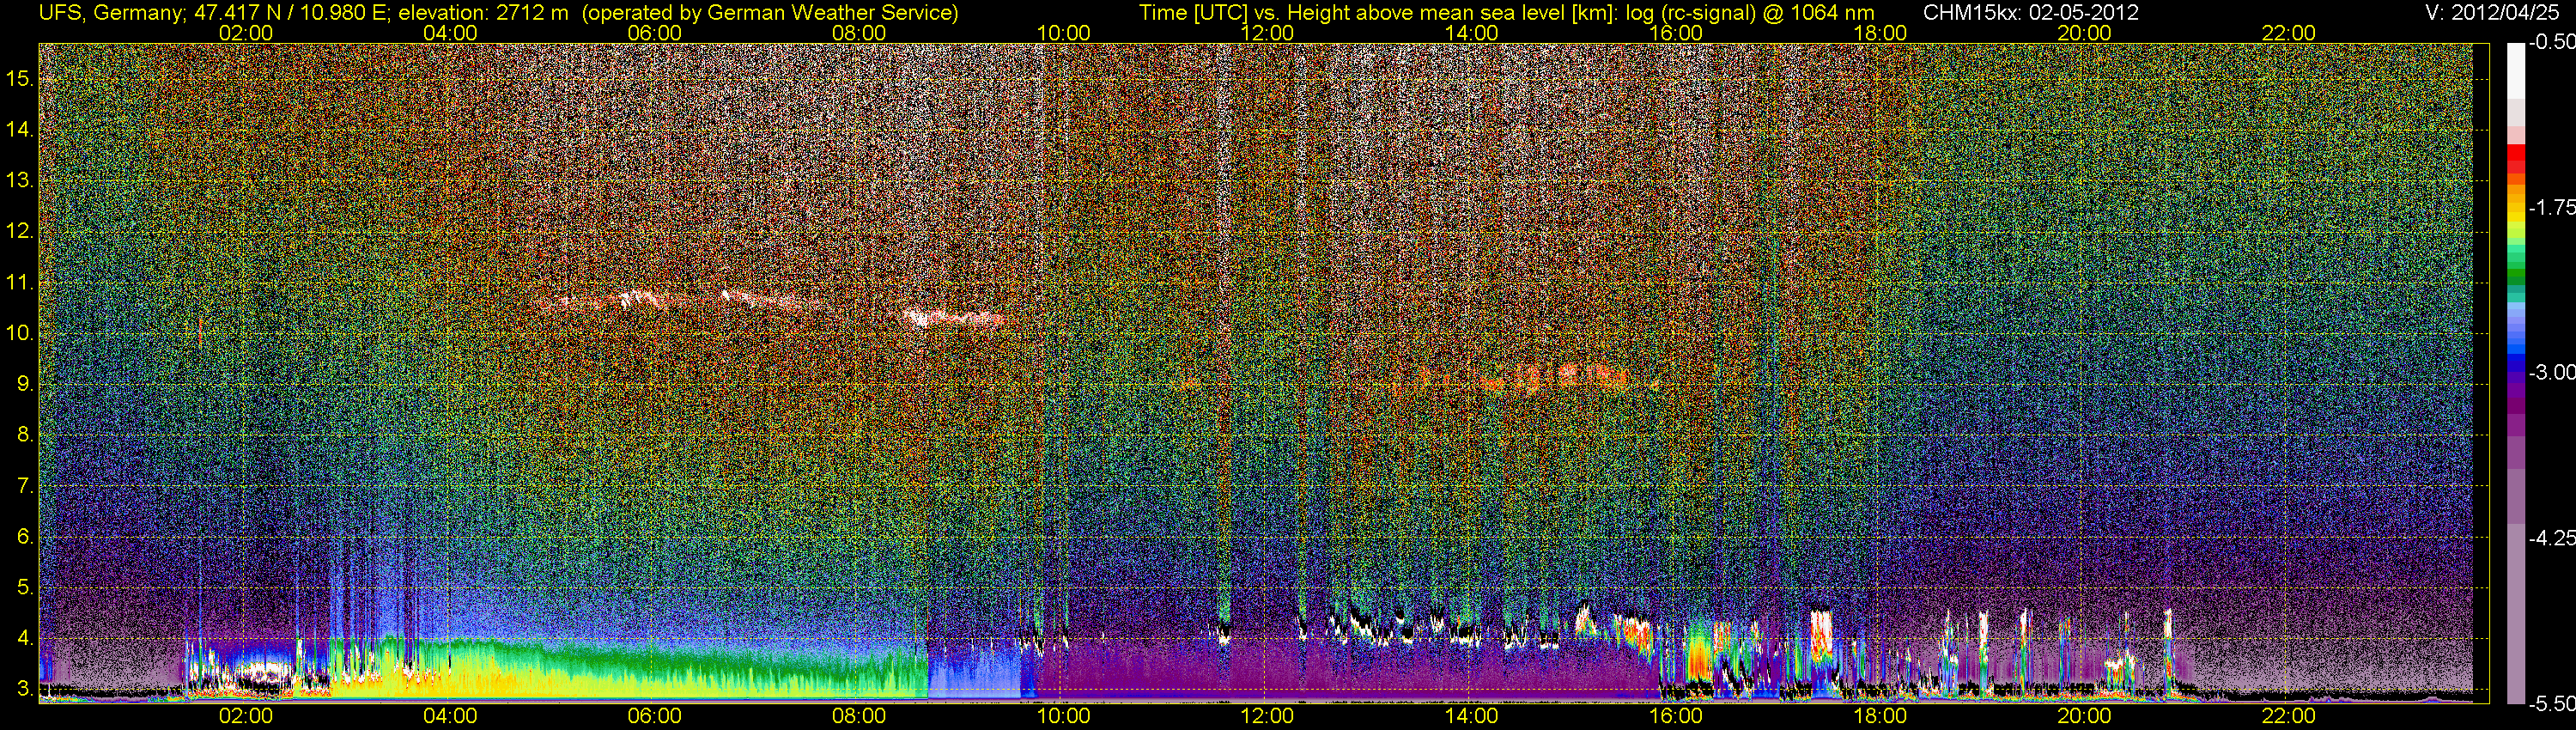Click the colorbar value '-0.50'

(2552, 42)
